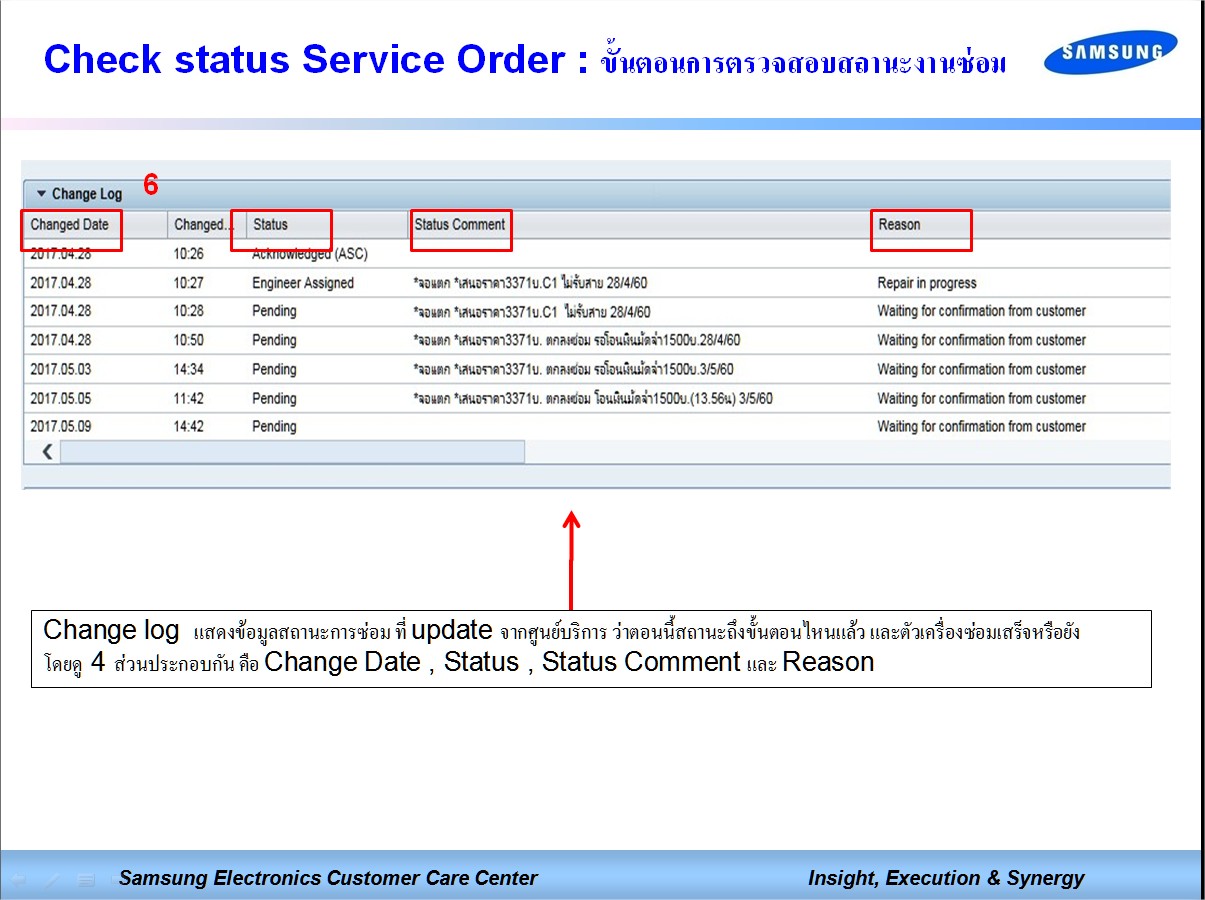
Task: Select the 14:34 time cell
Action: pyautogui.click(x=188, y=369)
